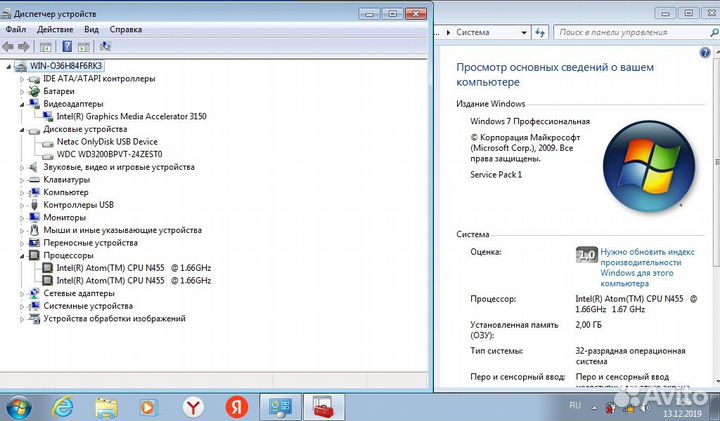Image resolution: width=720 pixels, height=421 pixels.
Task: Click the IDE ATA/ATAPI контроллеры icon
Action: tap(34, 79)
